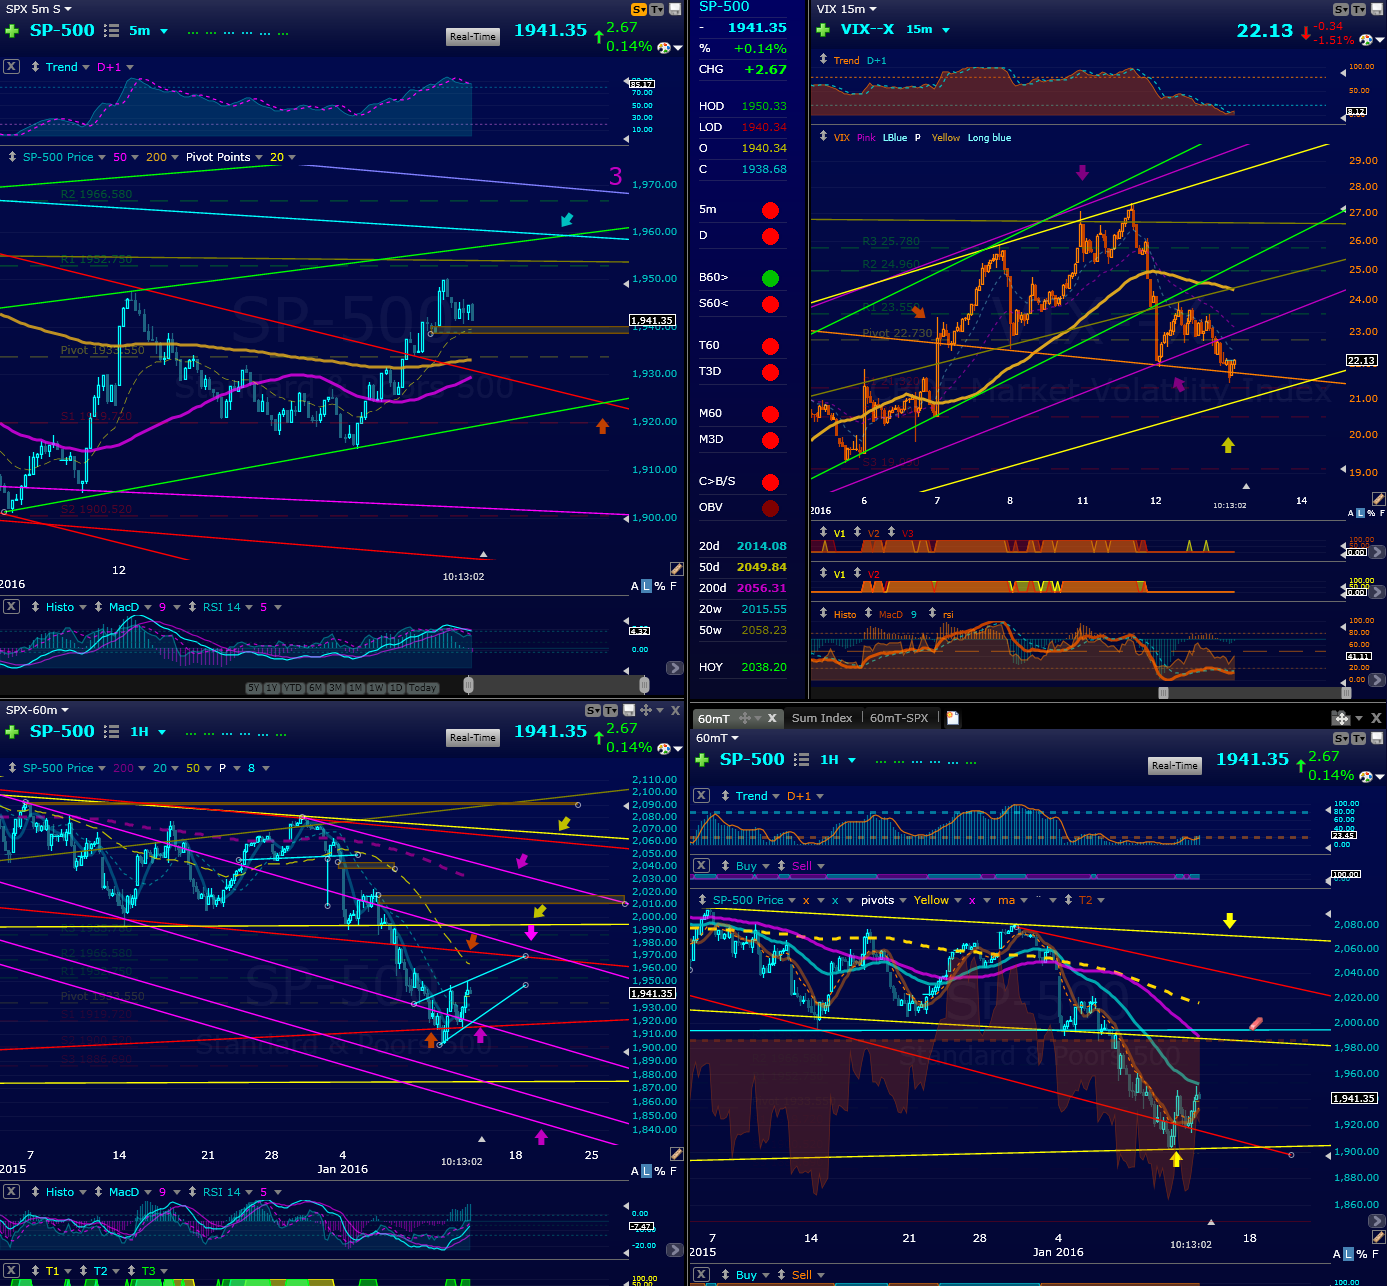The image size is (1387, 1286).
Task: Close the 60mT tab
Action: coord(772,718)
